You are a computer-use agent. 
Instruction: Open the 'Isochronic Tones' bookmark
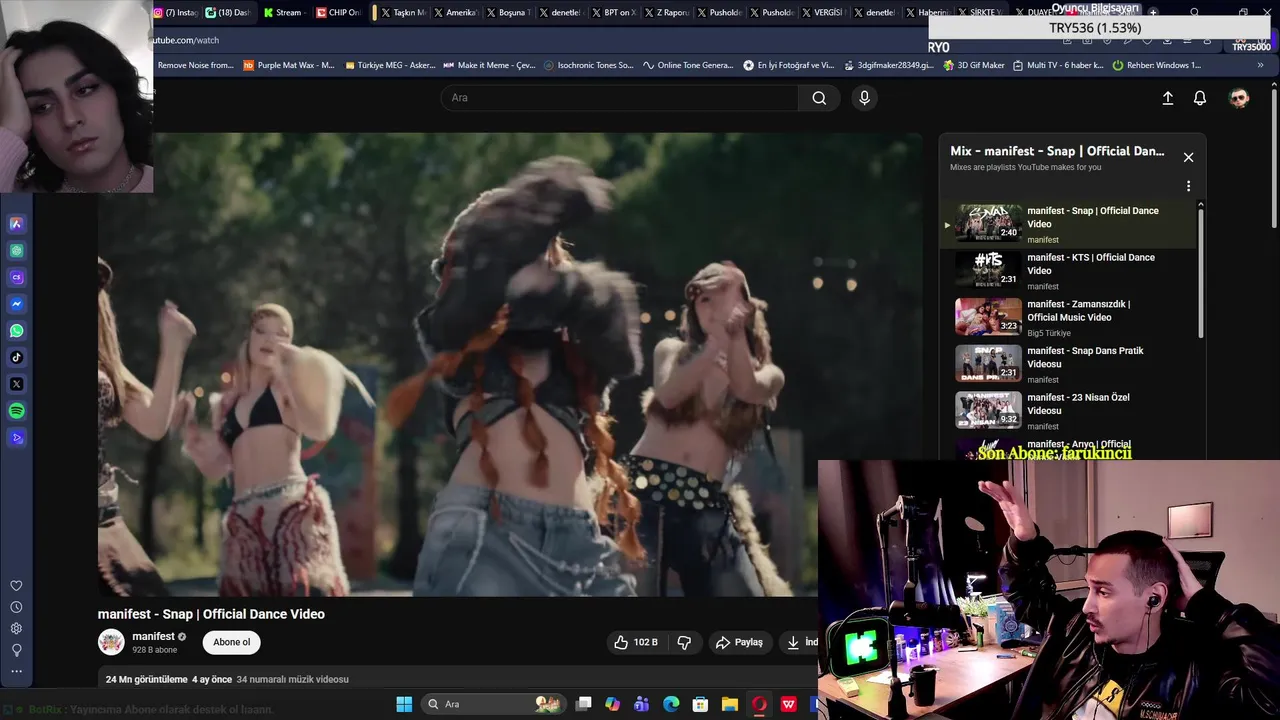pos(589,65)
